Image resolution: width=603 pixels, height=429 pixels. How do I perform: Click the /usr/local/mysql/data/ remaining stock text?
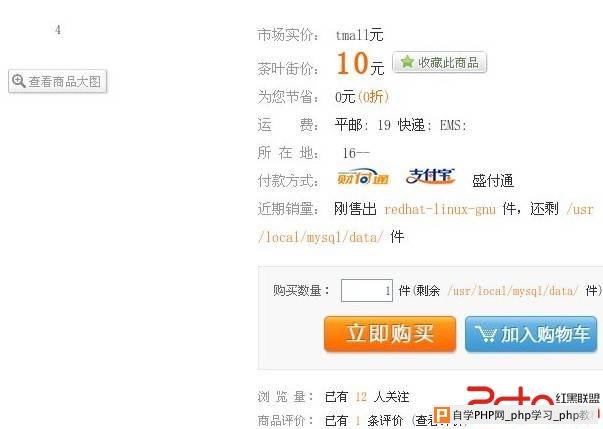(513, 291)
